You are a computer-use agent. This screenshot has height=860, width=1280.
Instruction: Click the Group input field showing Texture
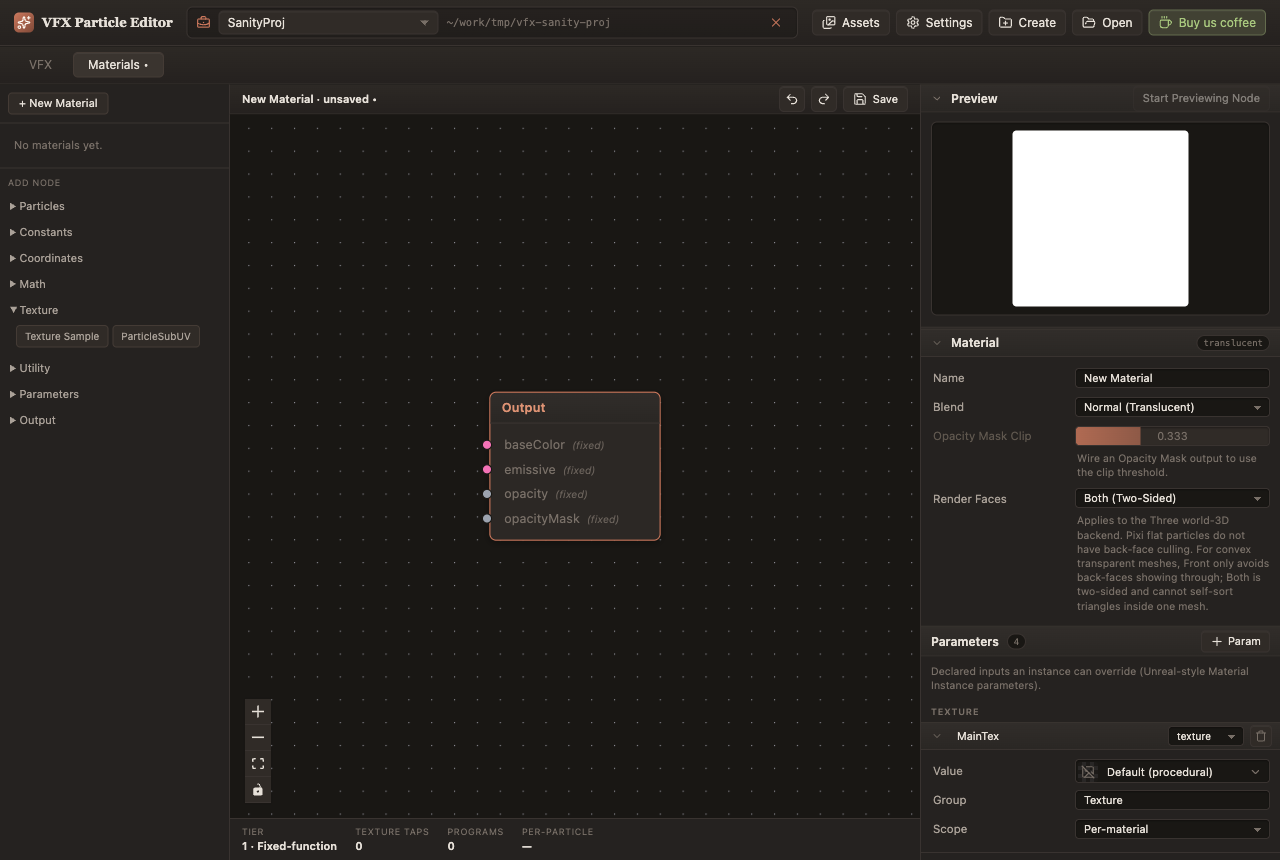click(x=1172, y=800)
